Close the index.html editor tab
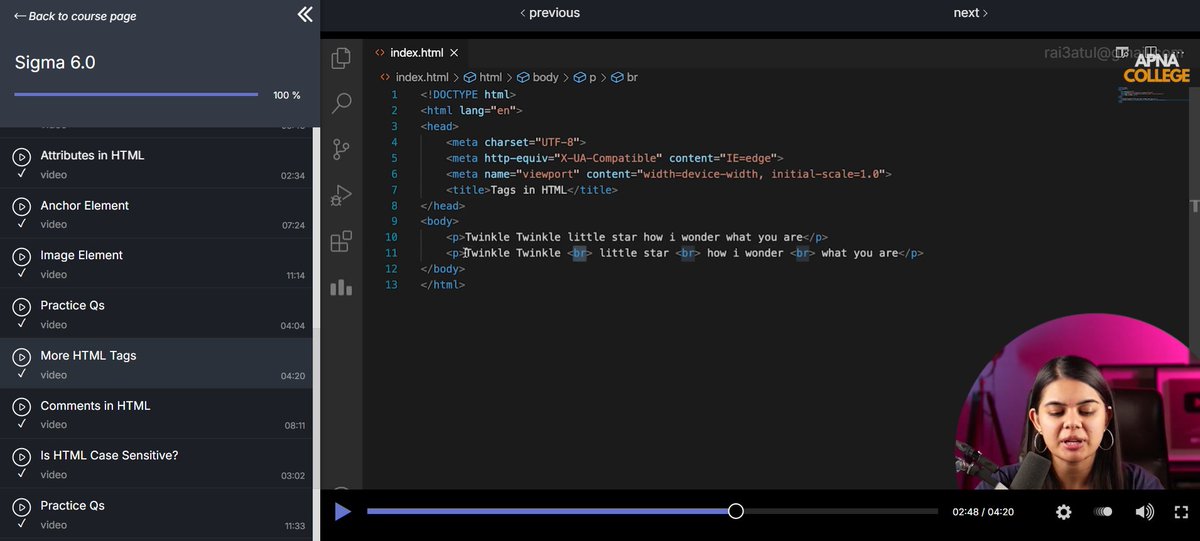This screenshot has height=541, width=1200. (454, 53)
